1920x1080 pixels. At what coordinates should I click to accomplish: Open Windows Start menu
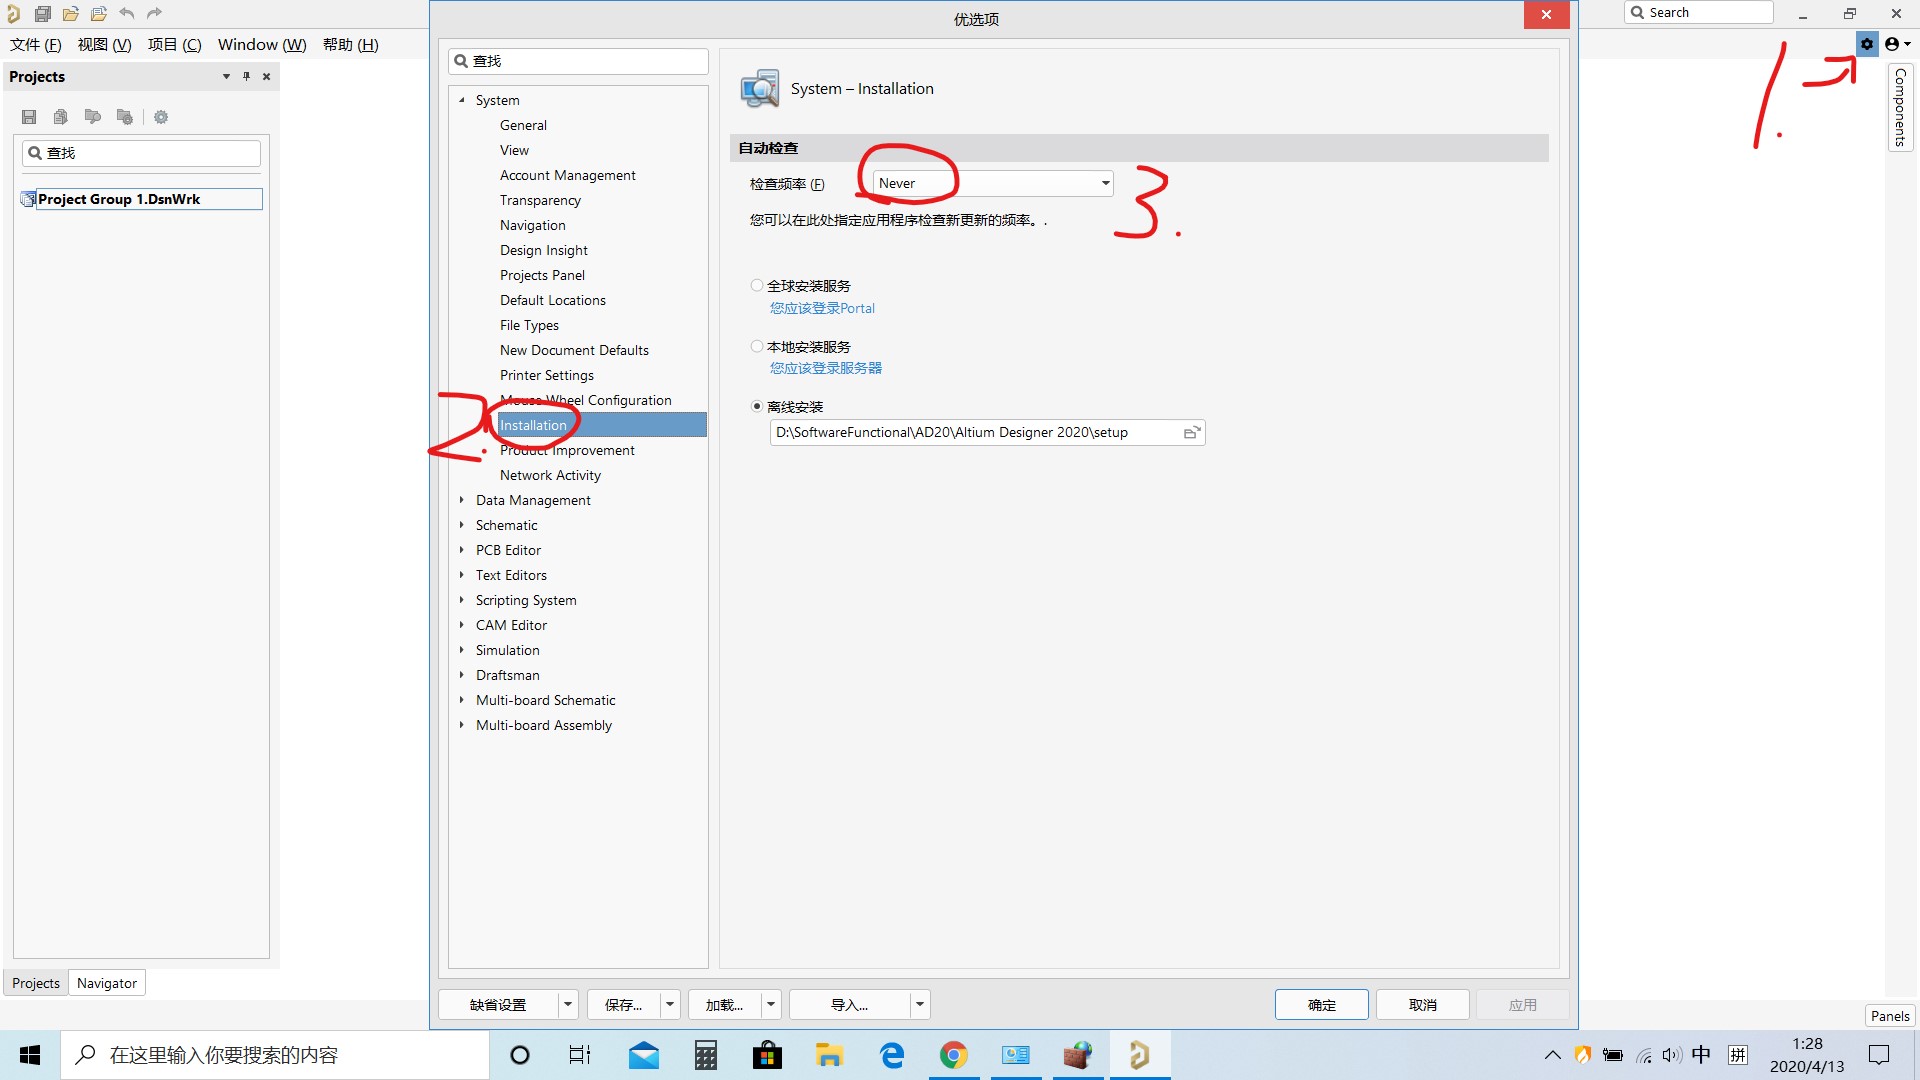point(30,1055)
